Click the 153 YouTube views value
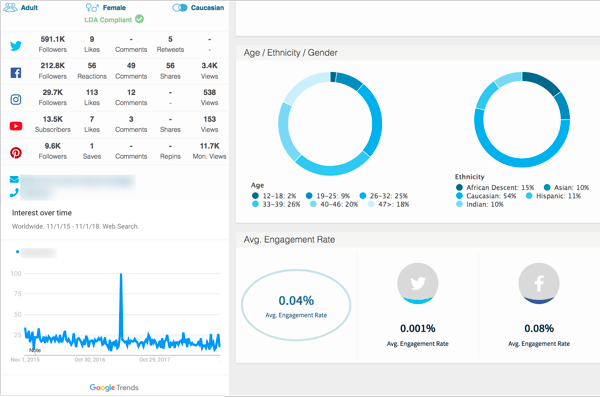Viewport: 600px width, 397px height. coord(210,119)
